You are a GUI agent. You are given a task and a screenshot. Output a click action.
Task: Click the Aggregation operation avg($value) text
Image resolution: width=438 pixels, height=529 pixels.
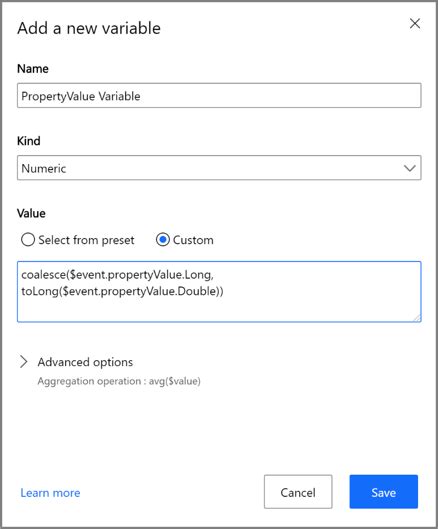[119, 381]
